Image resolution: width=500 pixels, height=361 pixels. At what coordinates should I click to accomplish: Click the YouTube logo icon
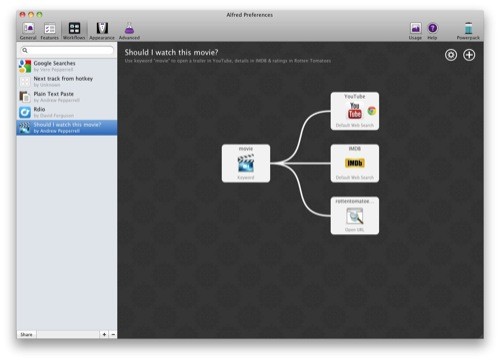[355, 111]
